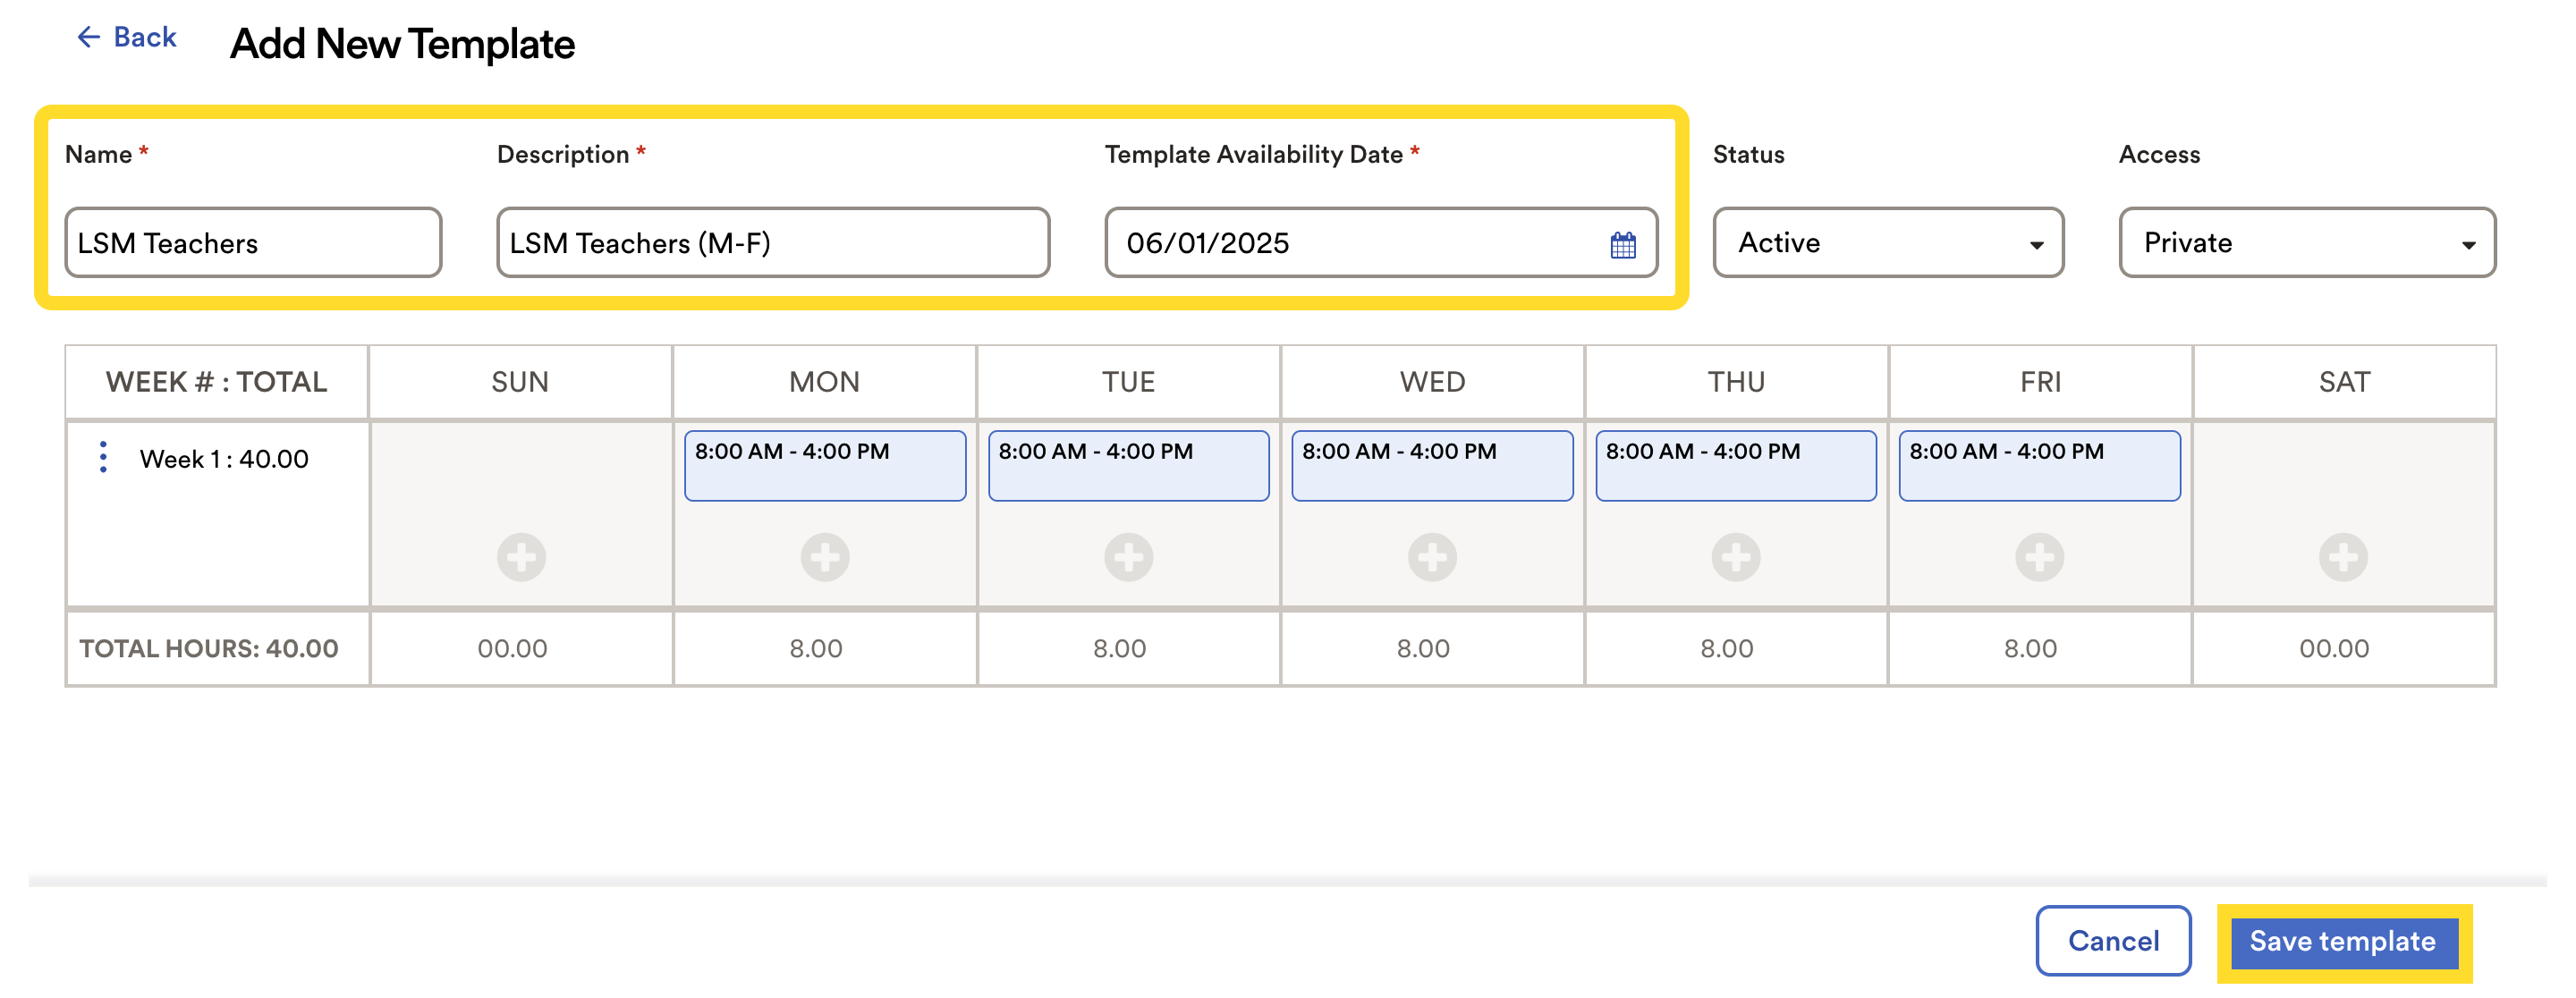Click Friday's 8.00 total hours cell
Image resolution: width=2576 pixels, height=998 pixels.
(x=2040, y=649)
